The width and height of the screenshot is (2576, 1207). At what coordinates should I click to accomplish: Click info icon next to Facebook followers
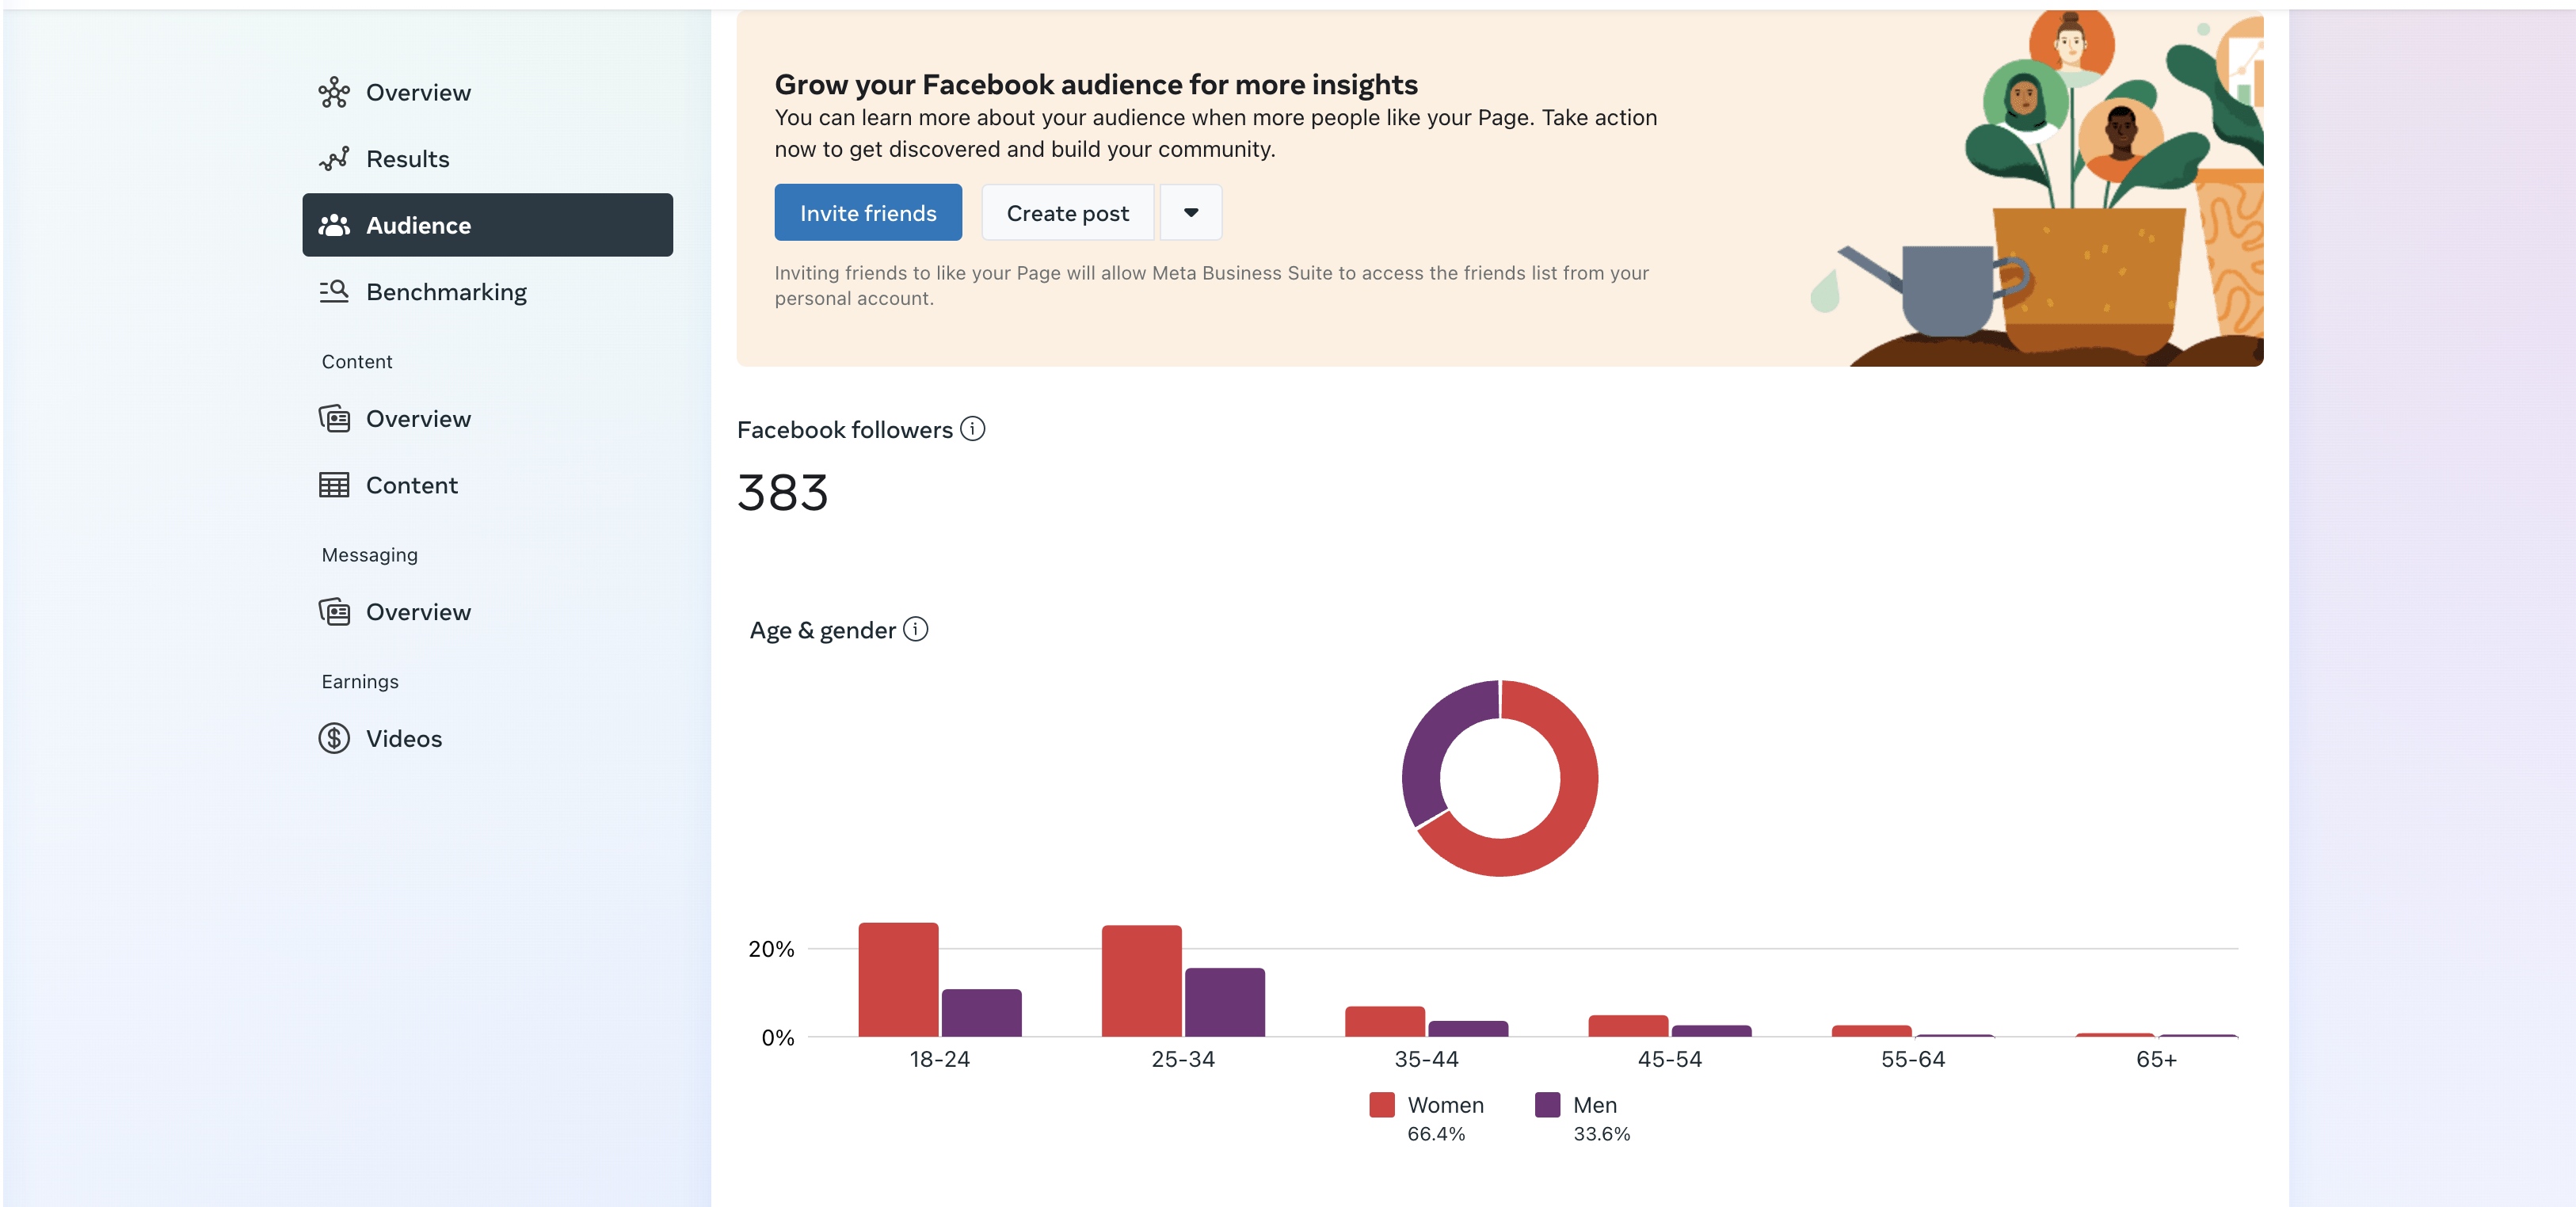(972, 429)
